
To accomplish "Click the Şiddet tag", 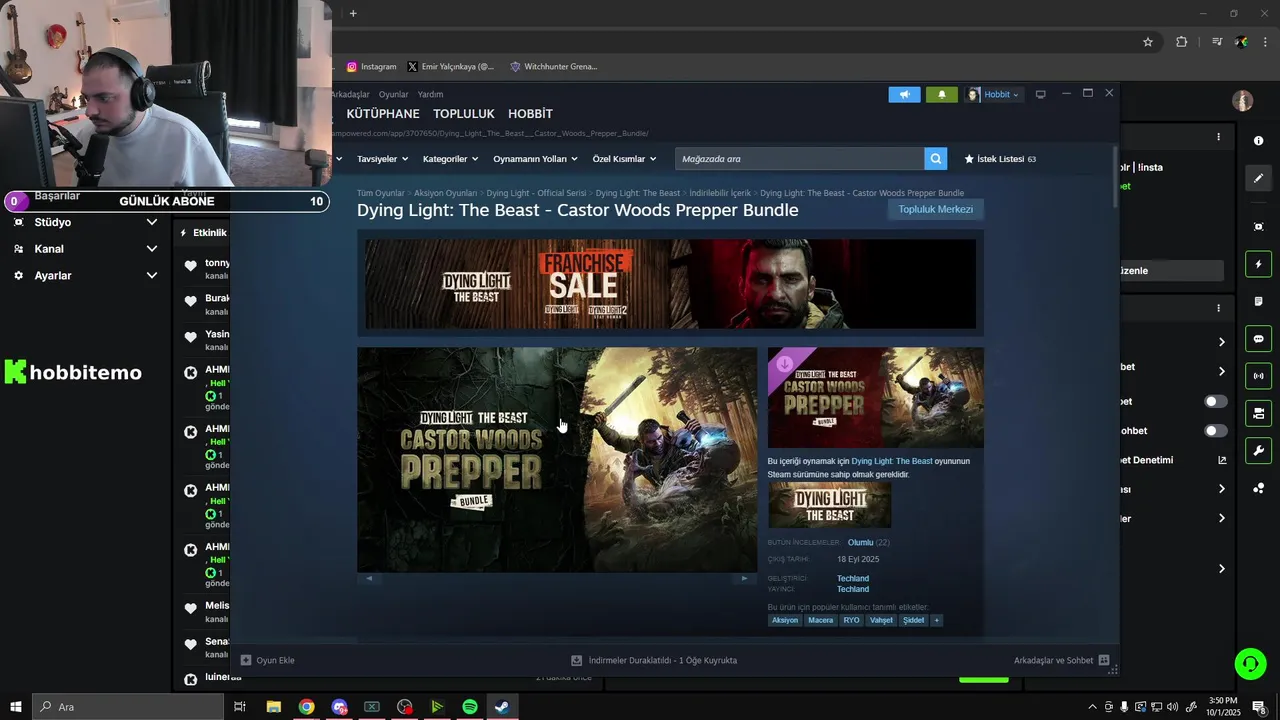I will 914,620.
